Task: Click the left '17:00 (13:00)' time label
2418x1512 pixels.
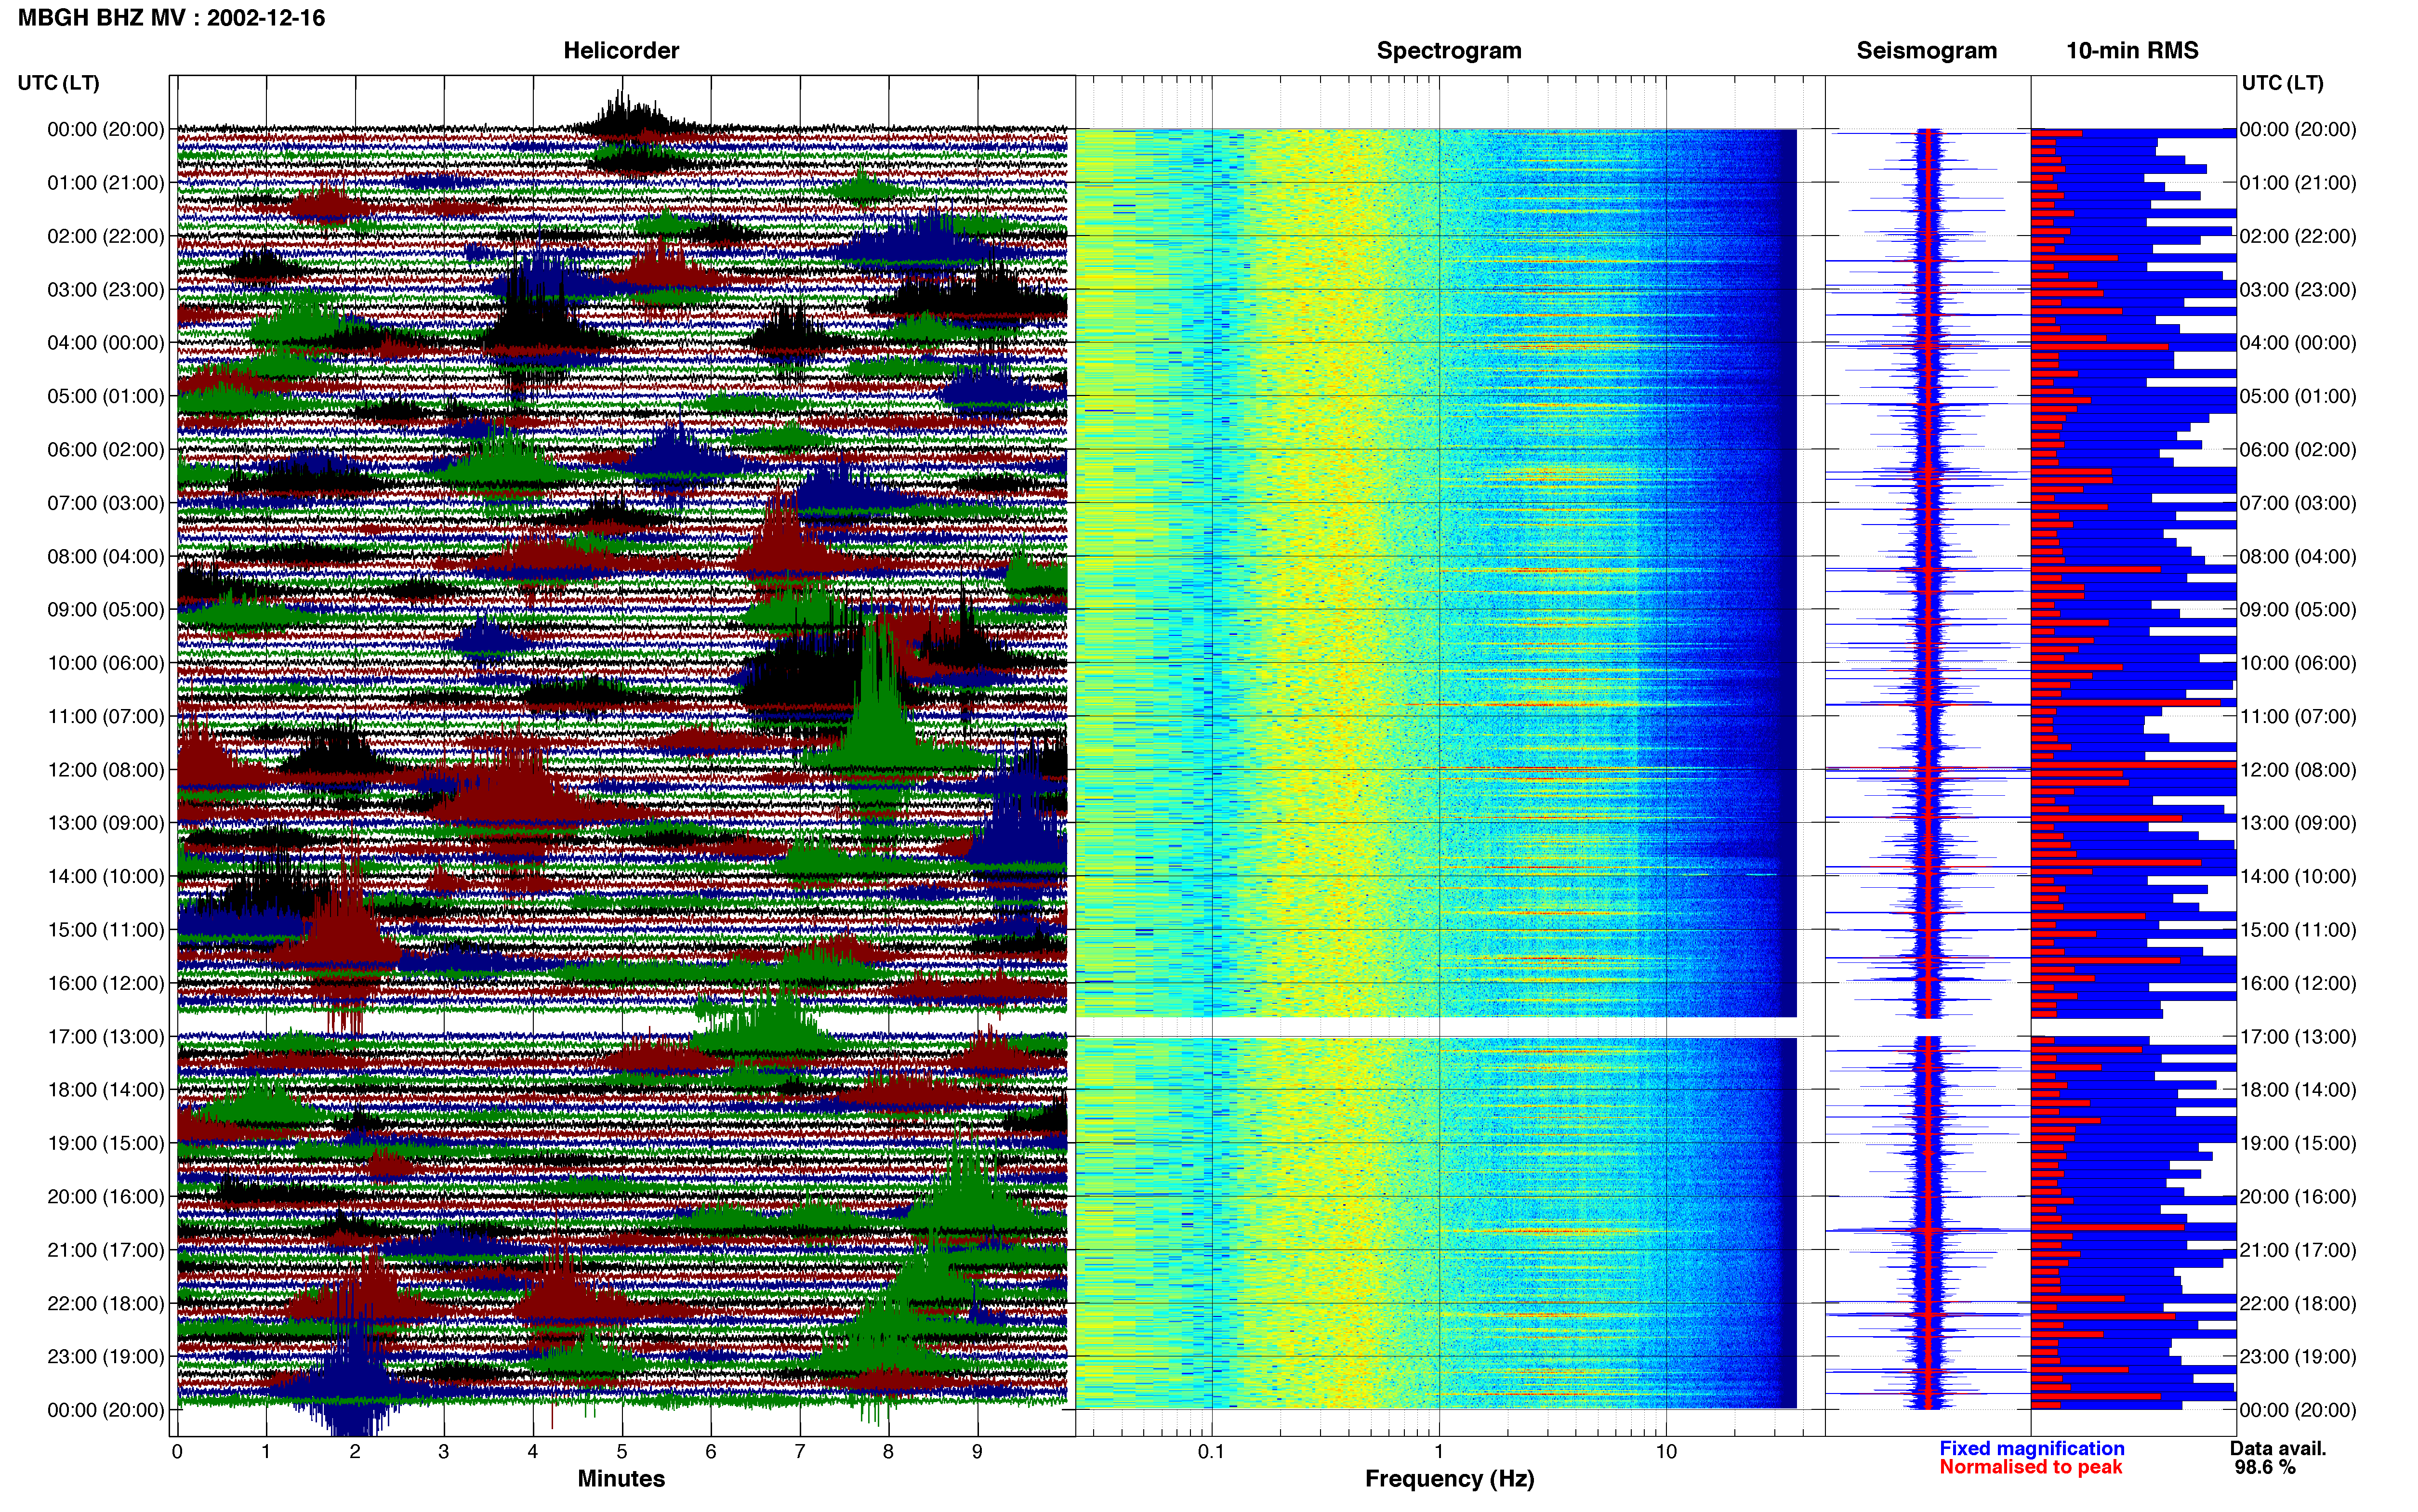Action: (x=106, y=1037)
